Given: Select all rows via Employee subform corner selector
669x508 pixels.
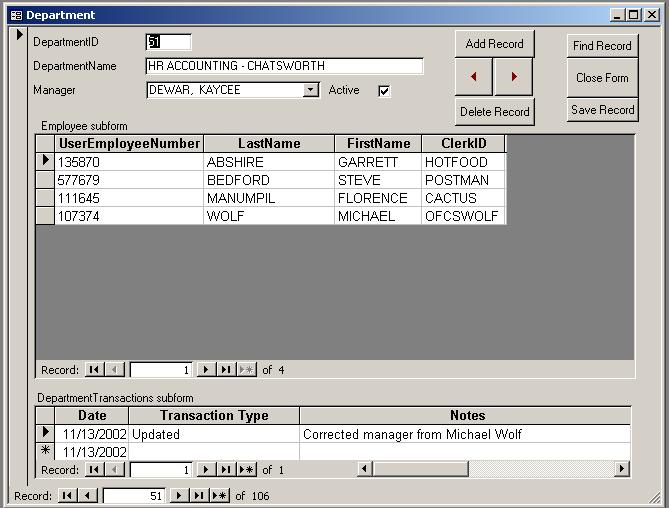Looking at the screenshot, I should coord(45,144).
